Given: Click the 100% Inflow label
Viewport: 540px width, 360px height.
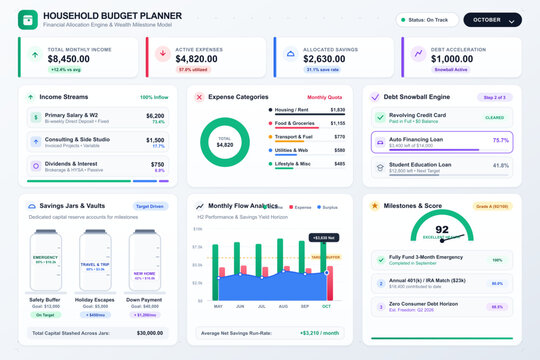Looking at the screenshot, I should click(x=154, y=97).
